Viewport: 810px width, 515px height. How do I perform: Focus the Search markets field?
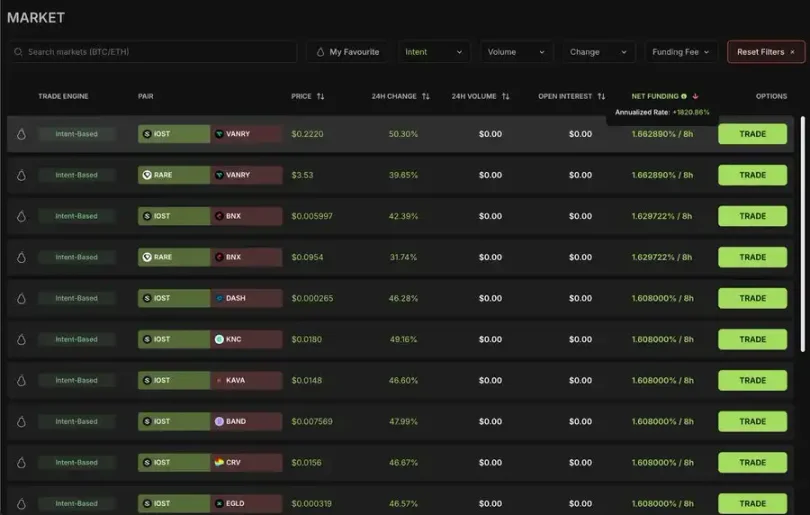[x=153, y=52]
